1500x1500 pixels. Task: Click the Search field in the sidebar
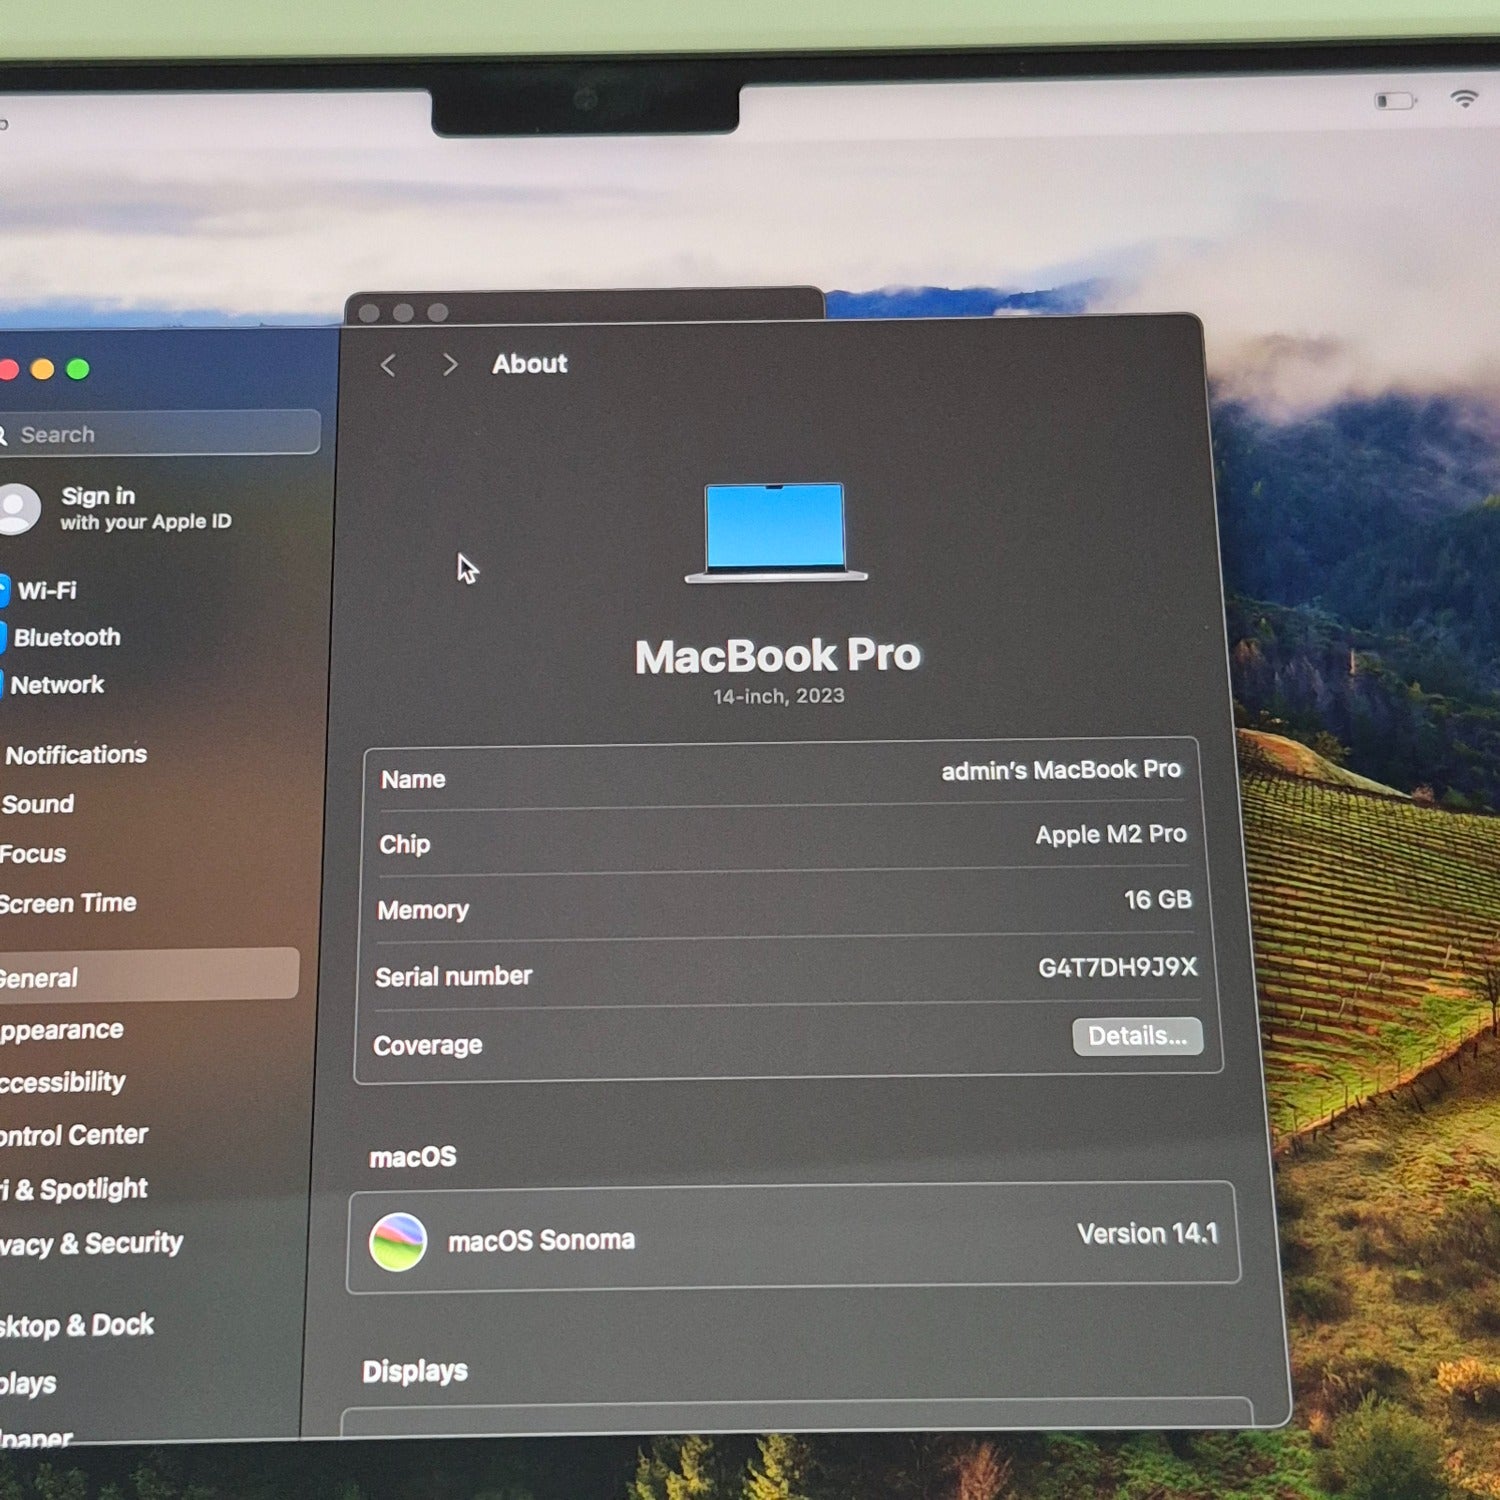click(160, 433)
